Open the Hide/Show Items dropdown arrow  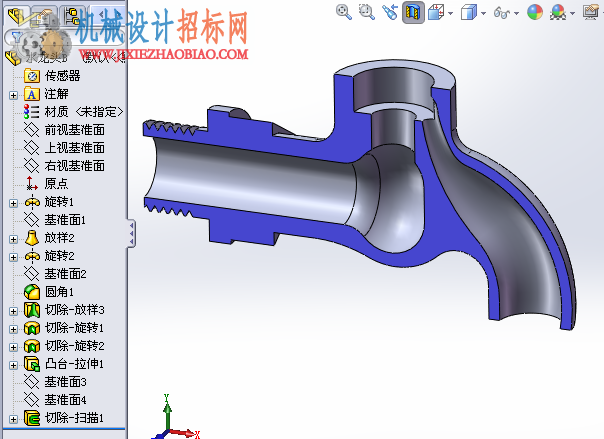[516, 13]
